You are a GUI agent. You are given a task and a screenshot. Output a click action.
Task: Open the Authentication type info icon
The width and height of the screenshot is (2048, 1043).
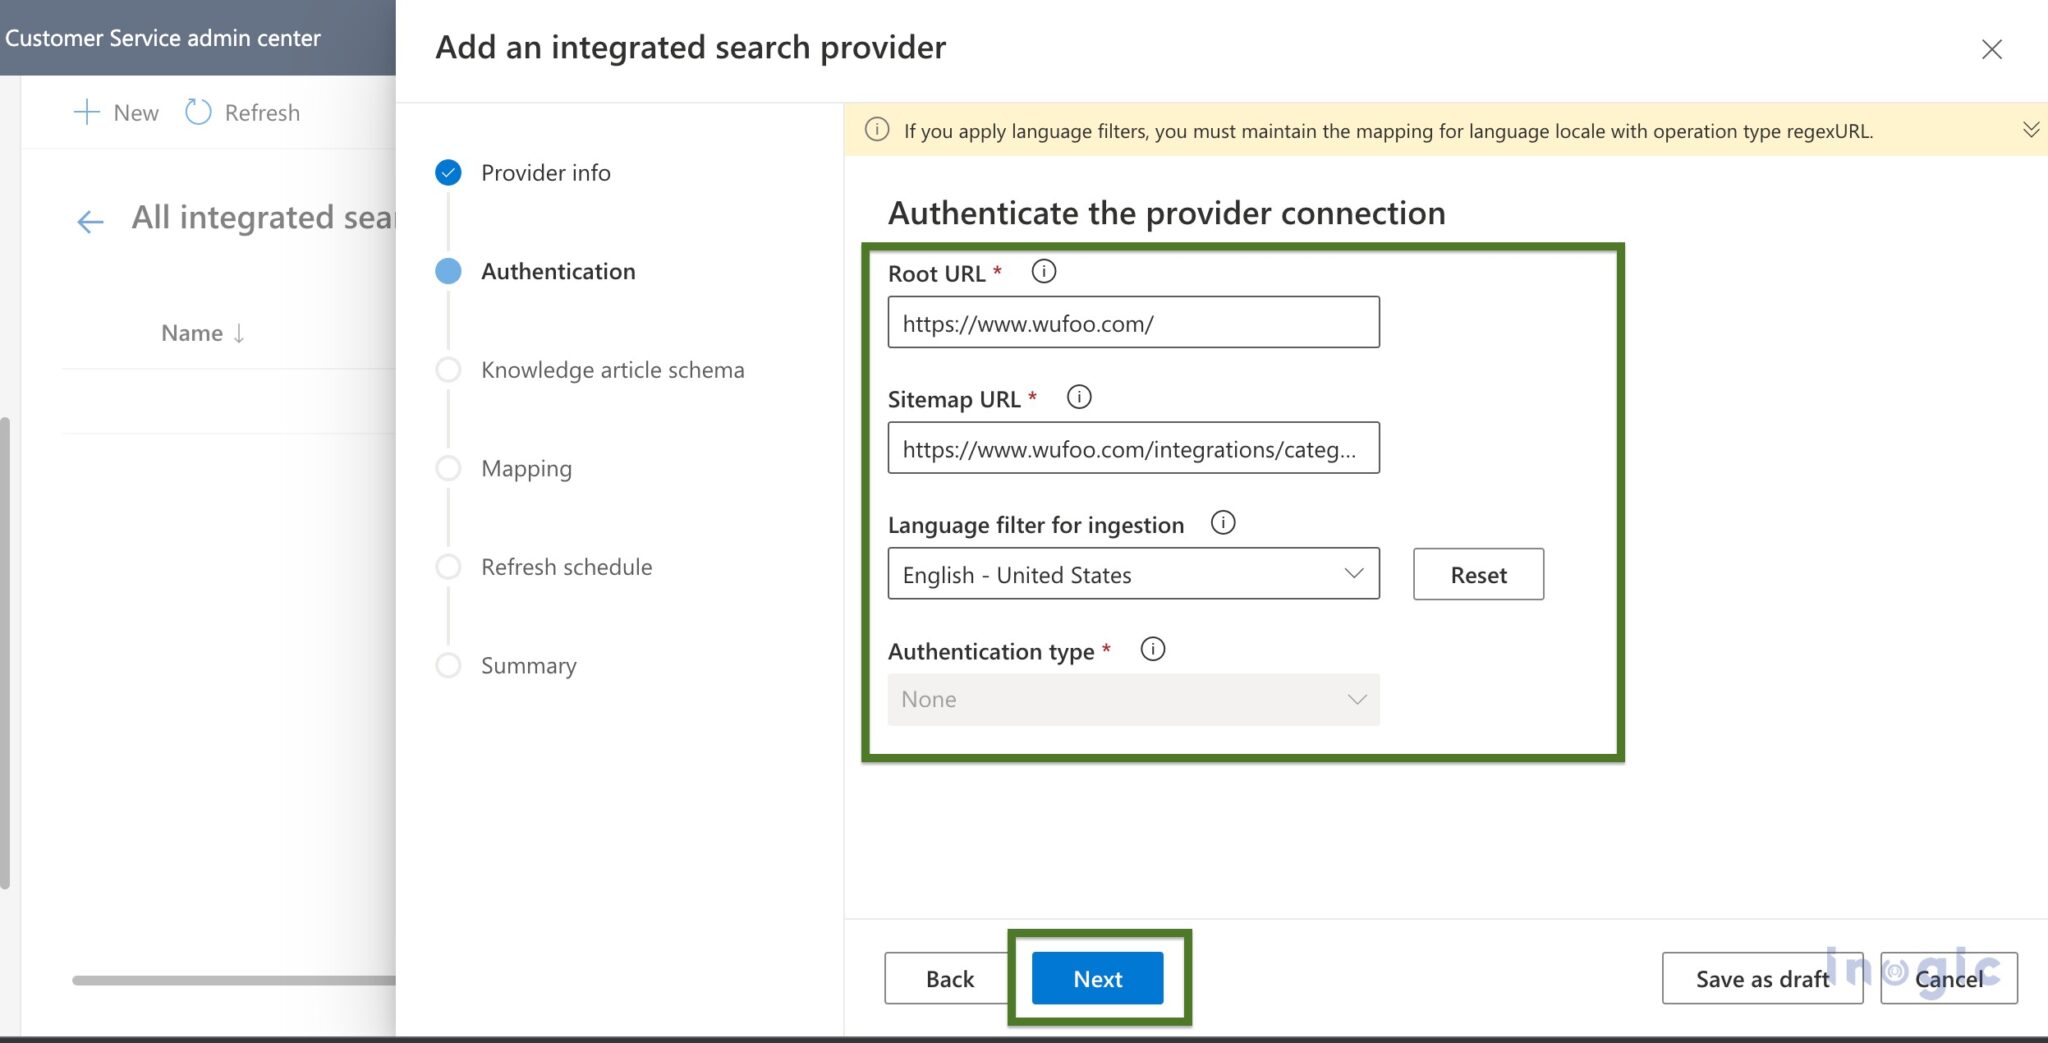[1153, 649]
